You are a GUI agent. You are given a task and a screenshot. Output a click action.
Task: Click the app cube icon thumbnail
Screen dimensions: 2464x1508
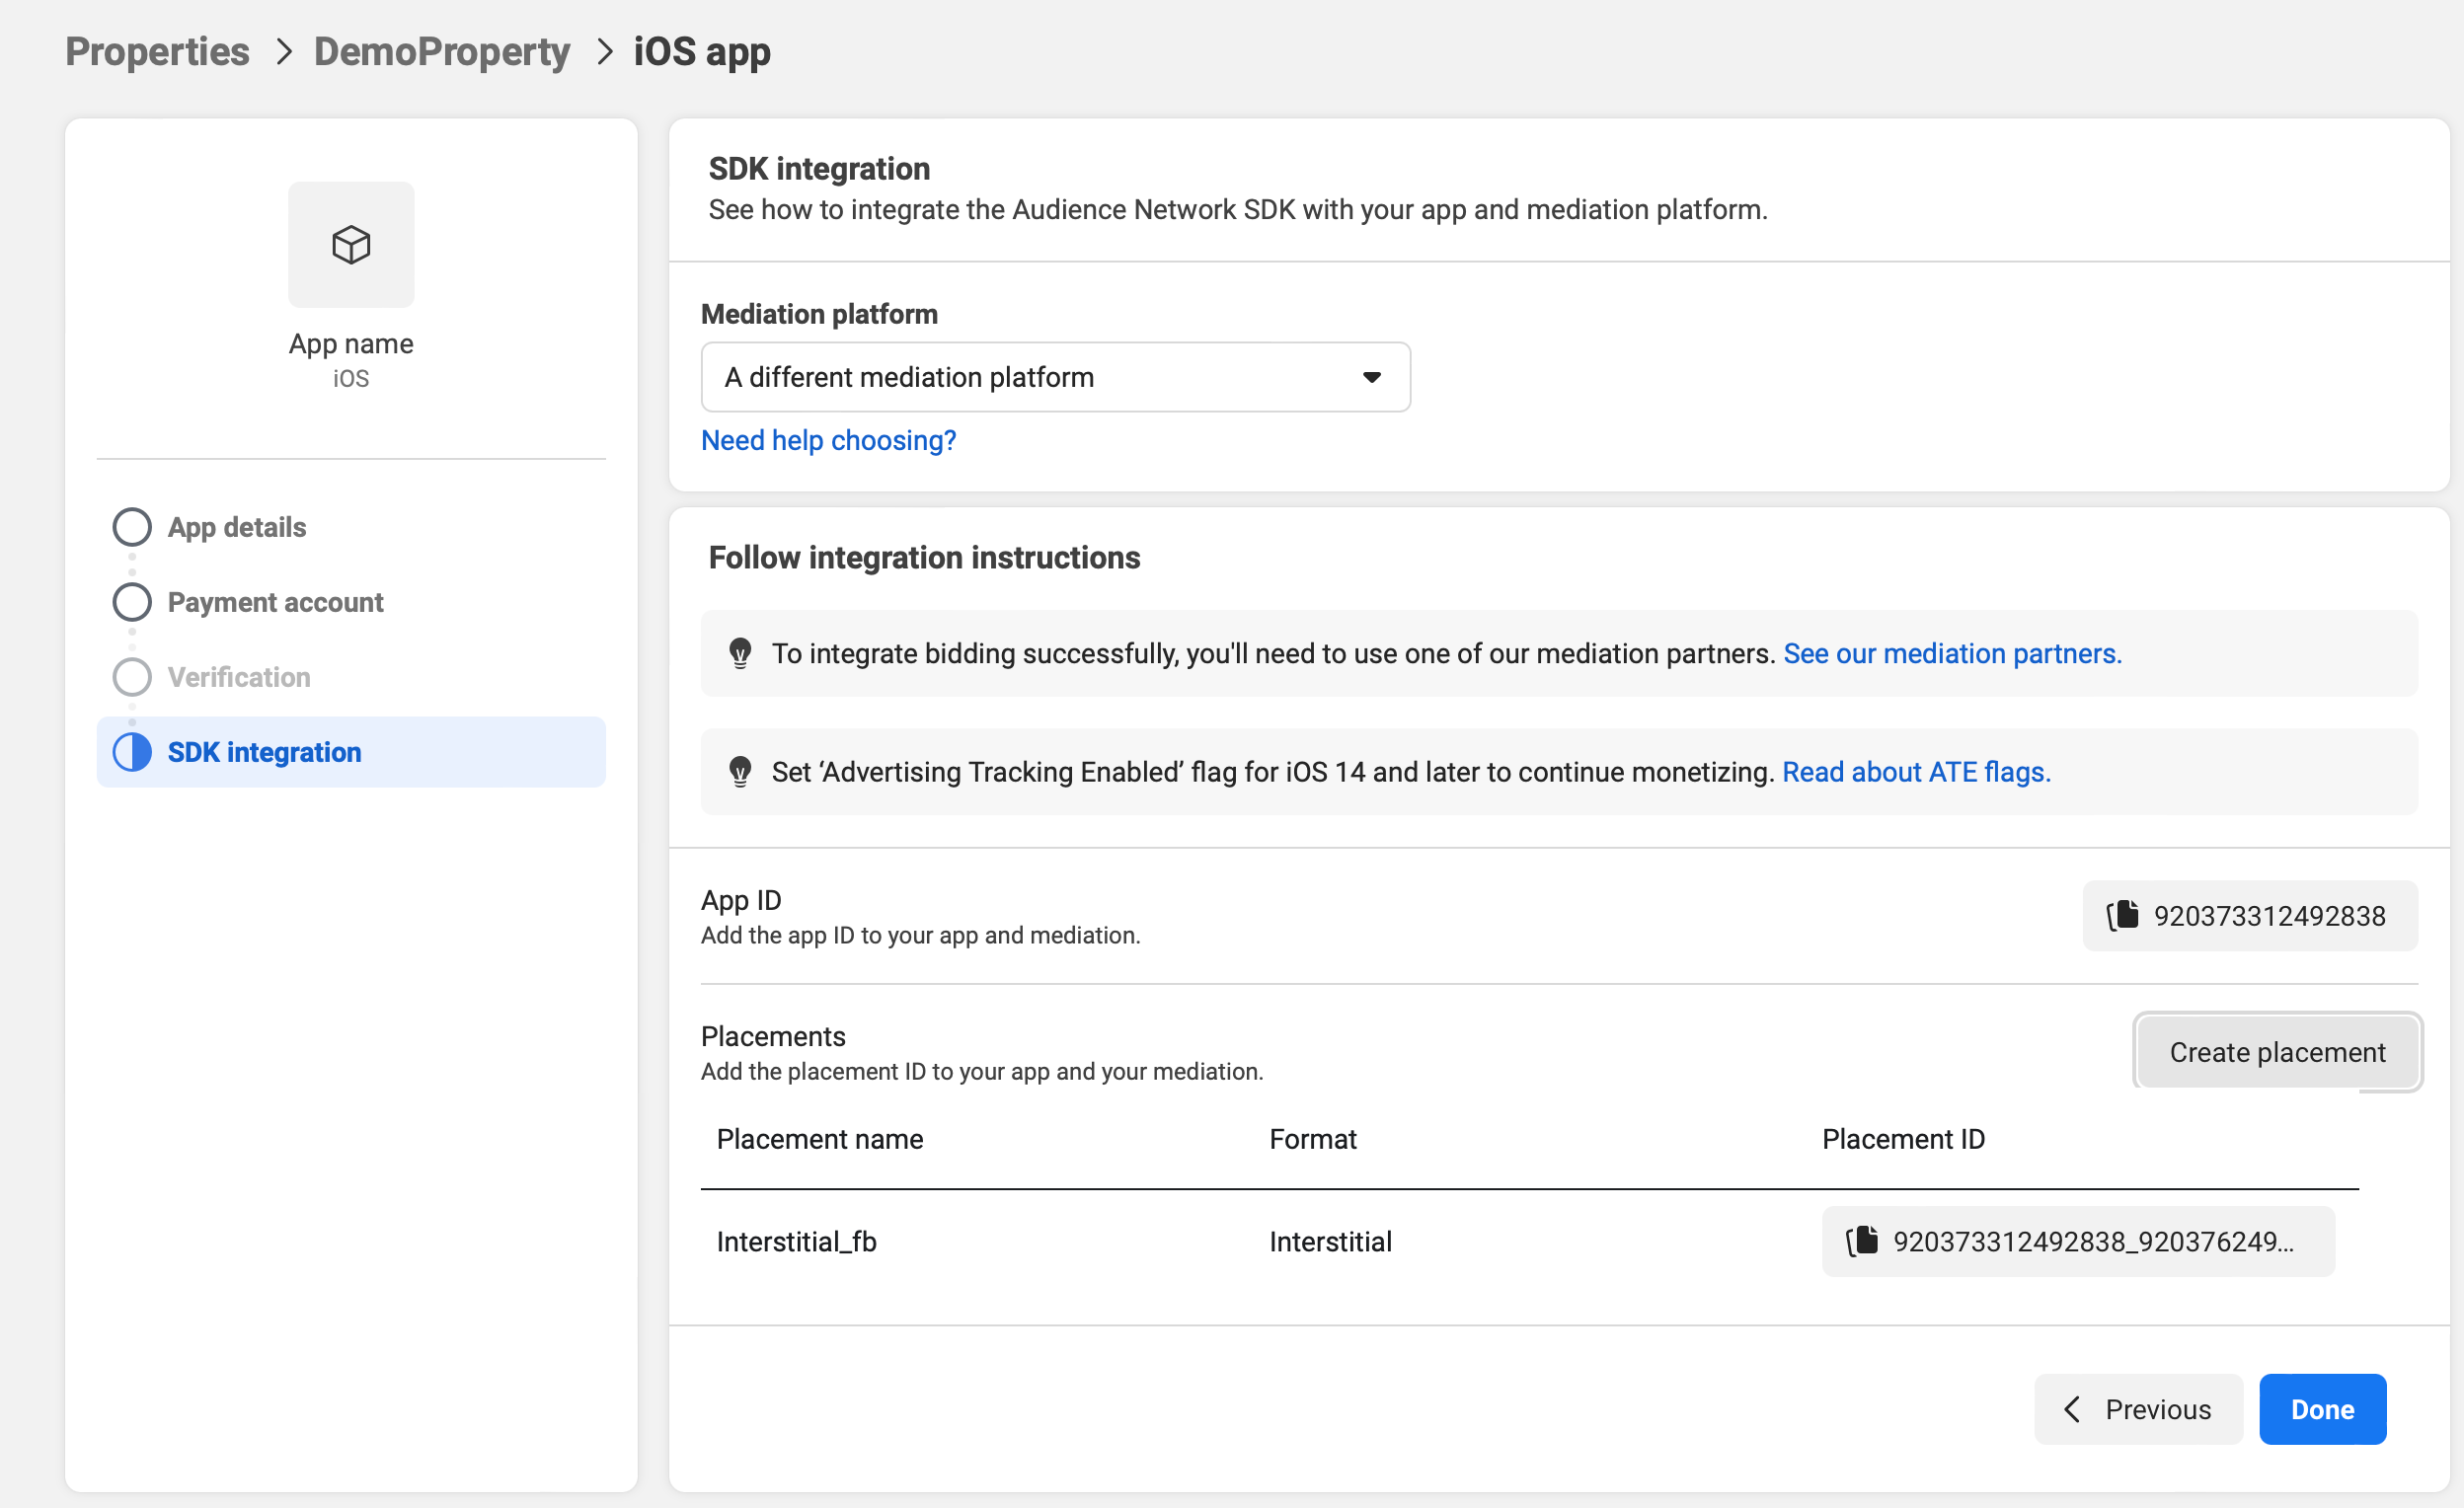(351, 244)
